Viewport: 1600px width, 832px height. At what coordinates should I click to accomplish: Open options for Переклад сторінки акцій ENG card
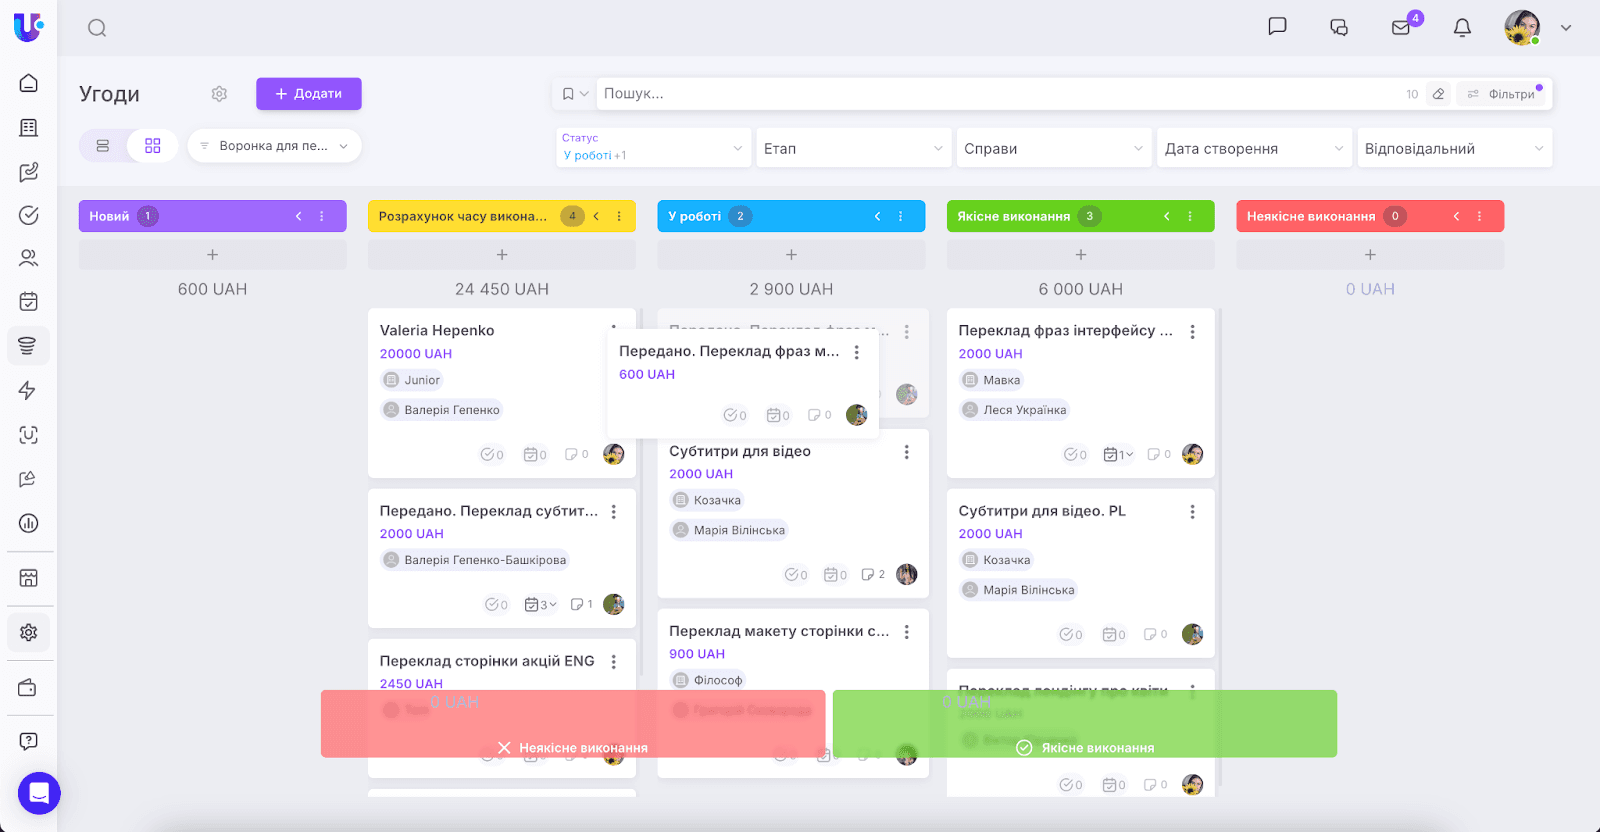point(614,662)
